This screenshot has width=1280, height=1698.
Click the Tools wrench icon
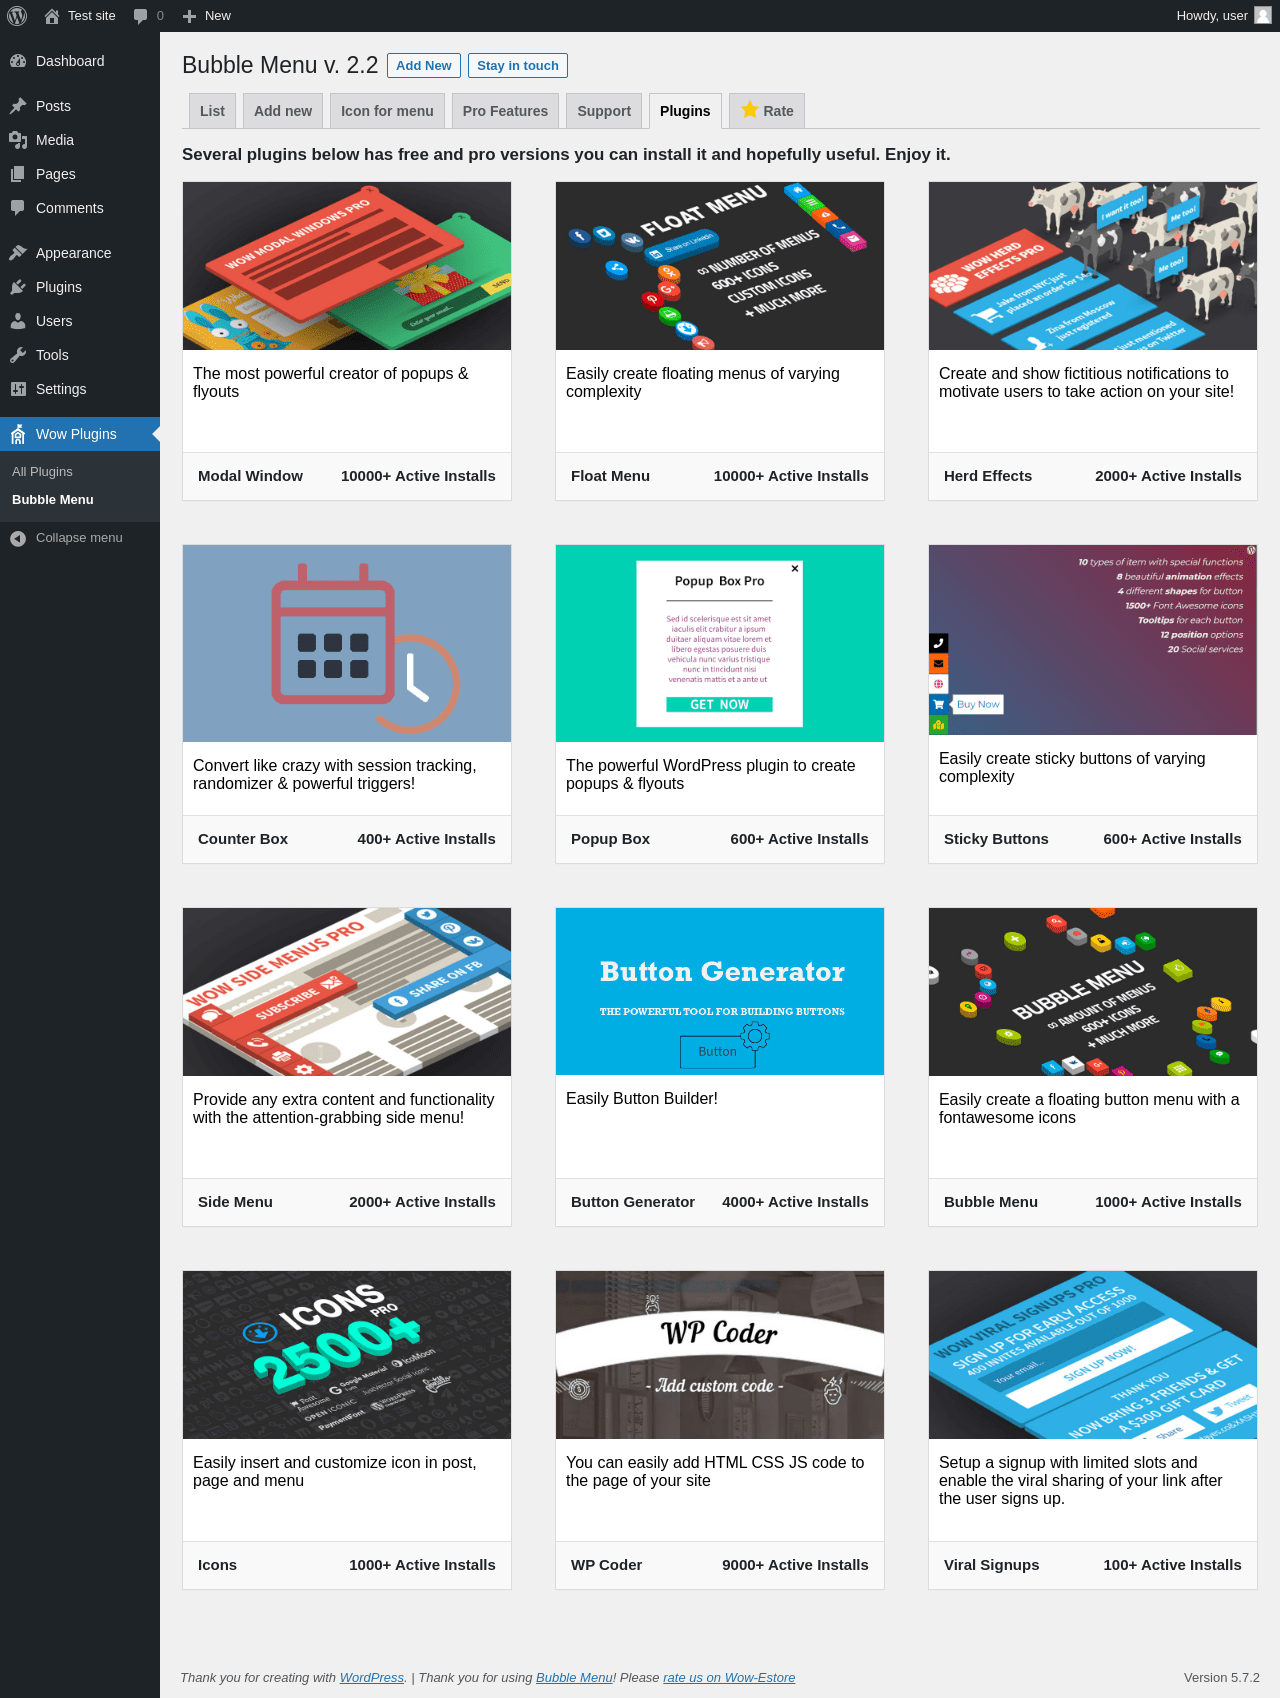click(18, 355)
